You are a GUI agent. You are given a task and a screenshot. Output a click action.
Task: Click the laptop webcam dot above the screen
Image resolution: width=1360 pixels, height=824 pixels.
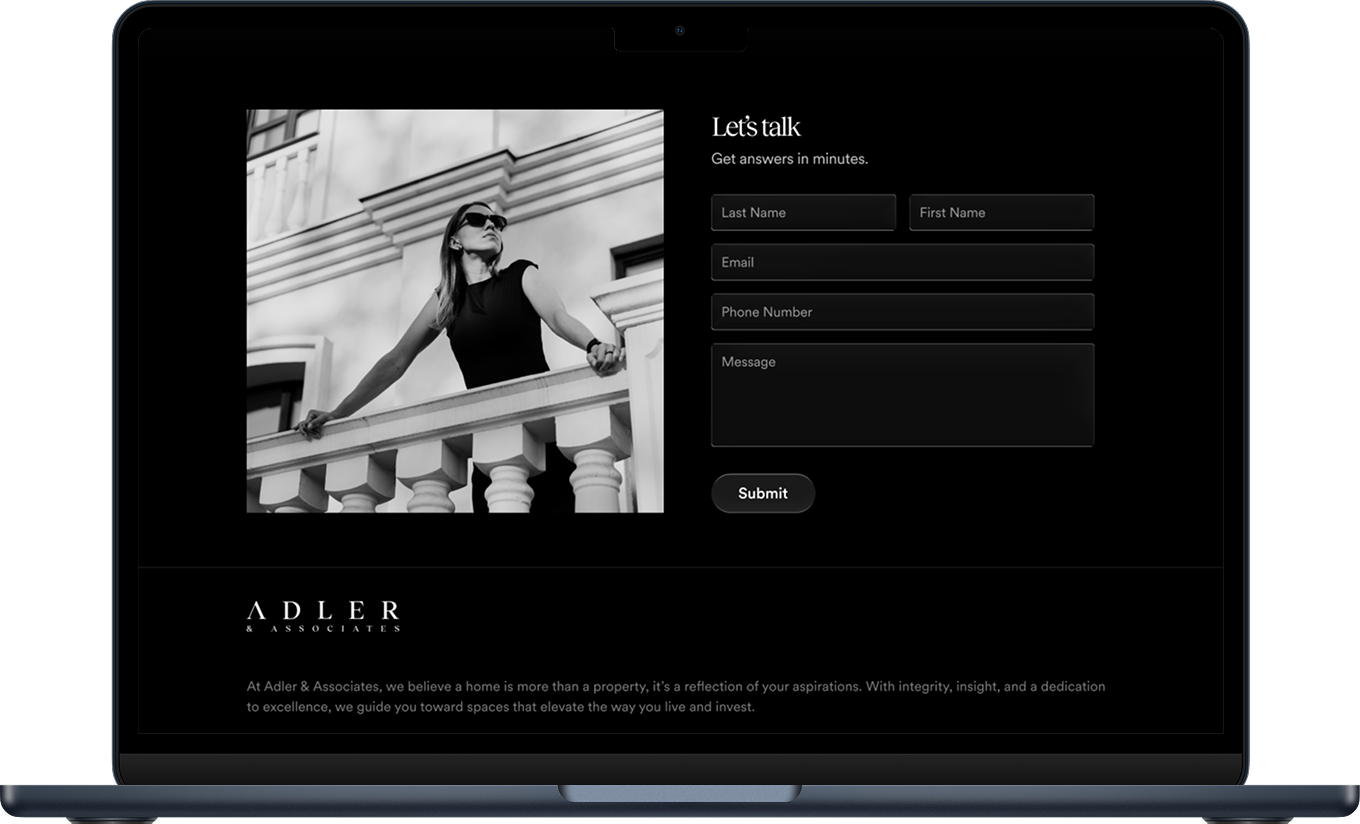click(x=680, y=30)
